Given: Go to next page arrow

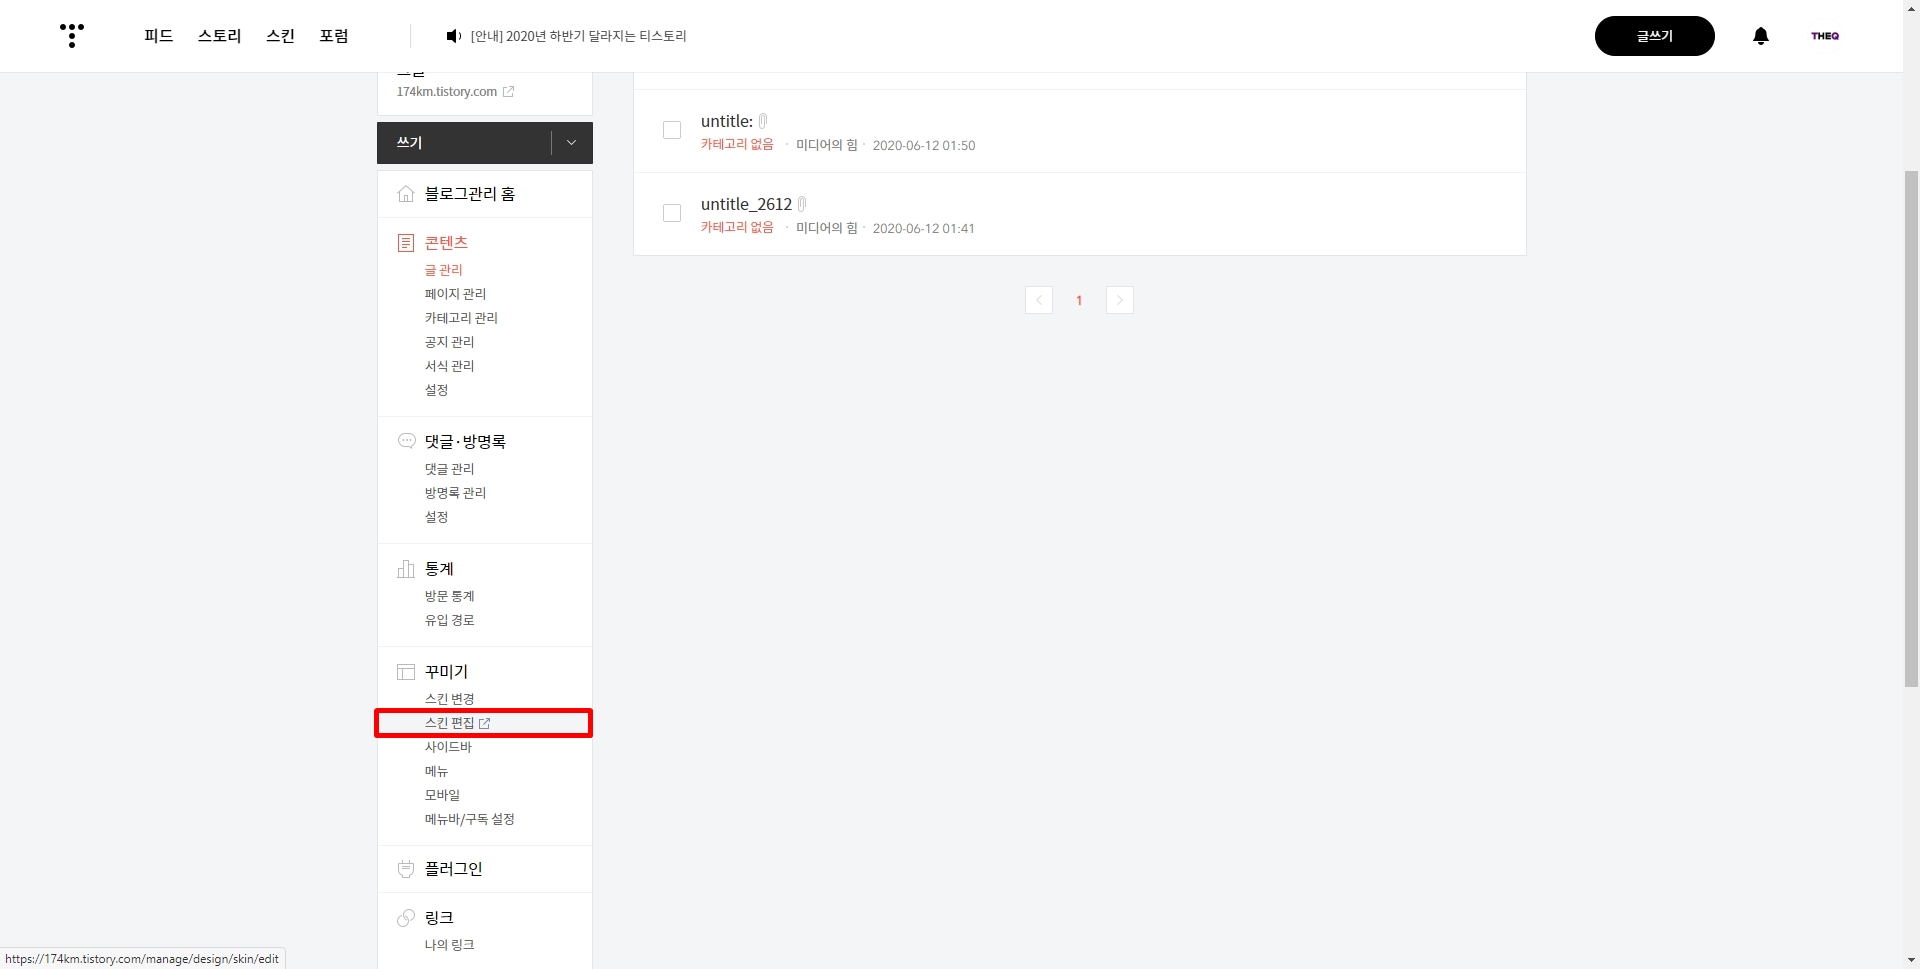Looking at the screenshot, I should tap(1120, 300).
